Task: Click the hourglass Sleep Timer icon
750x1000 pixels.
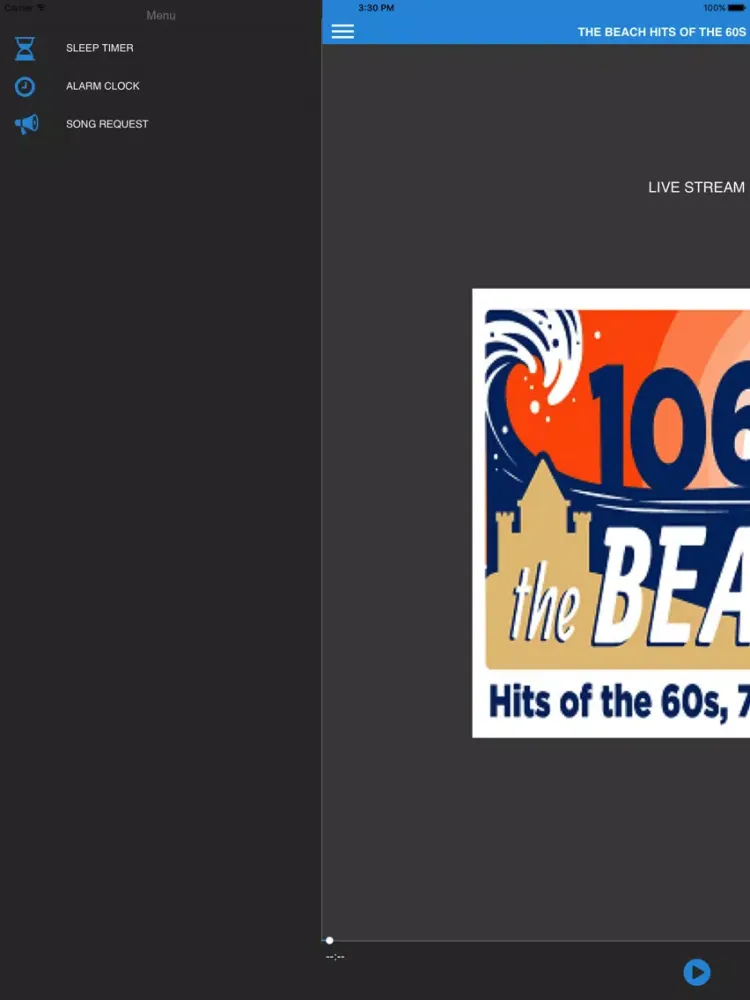Action: pos(25,48)
